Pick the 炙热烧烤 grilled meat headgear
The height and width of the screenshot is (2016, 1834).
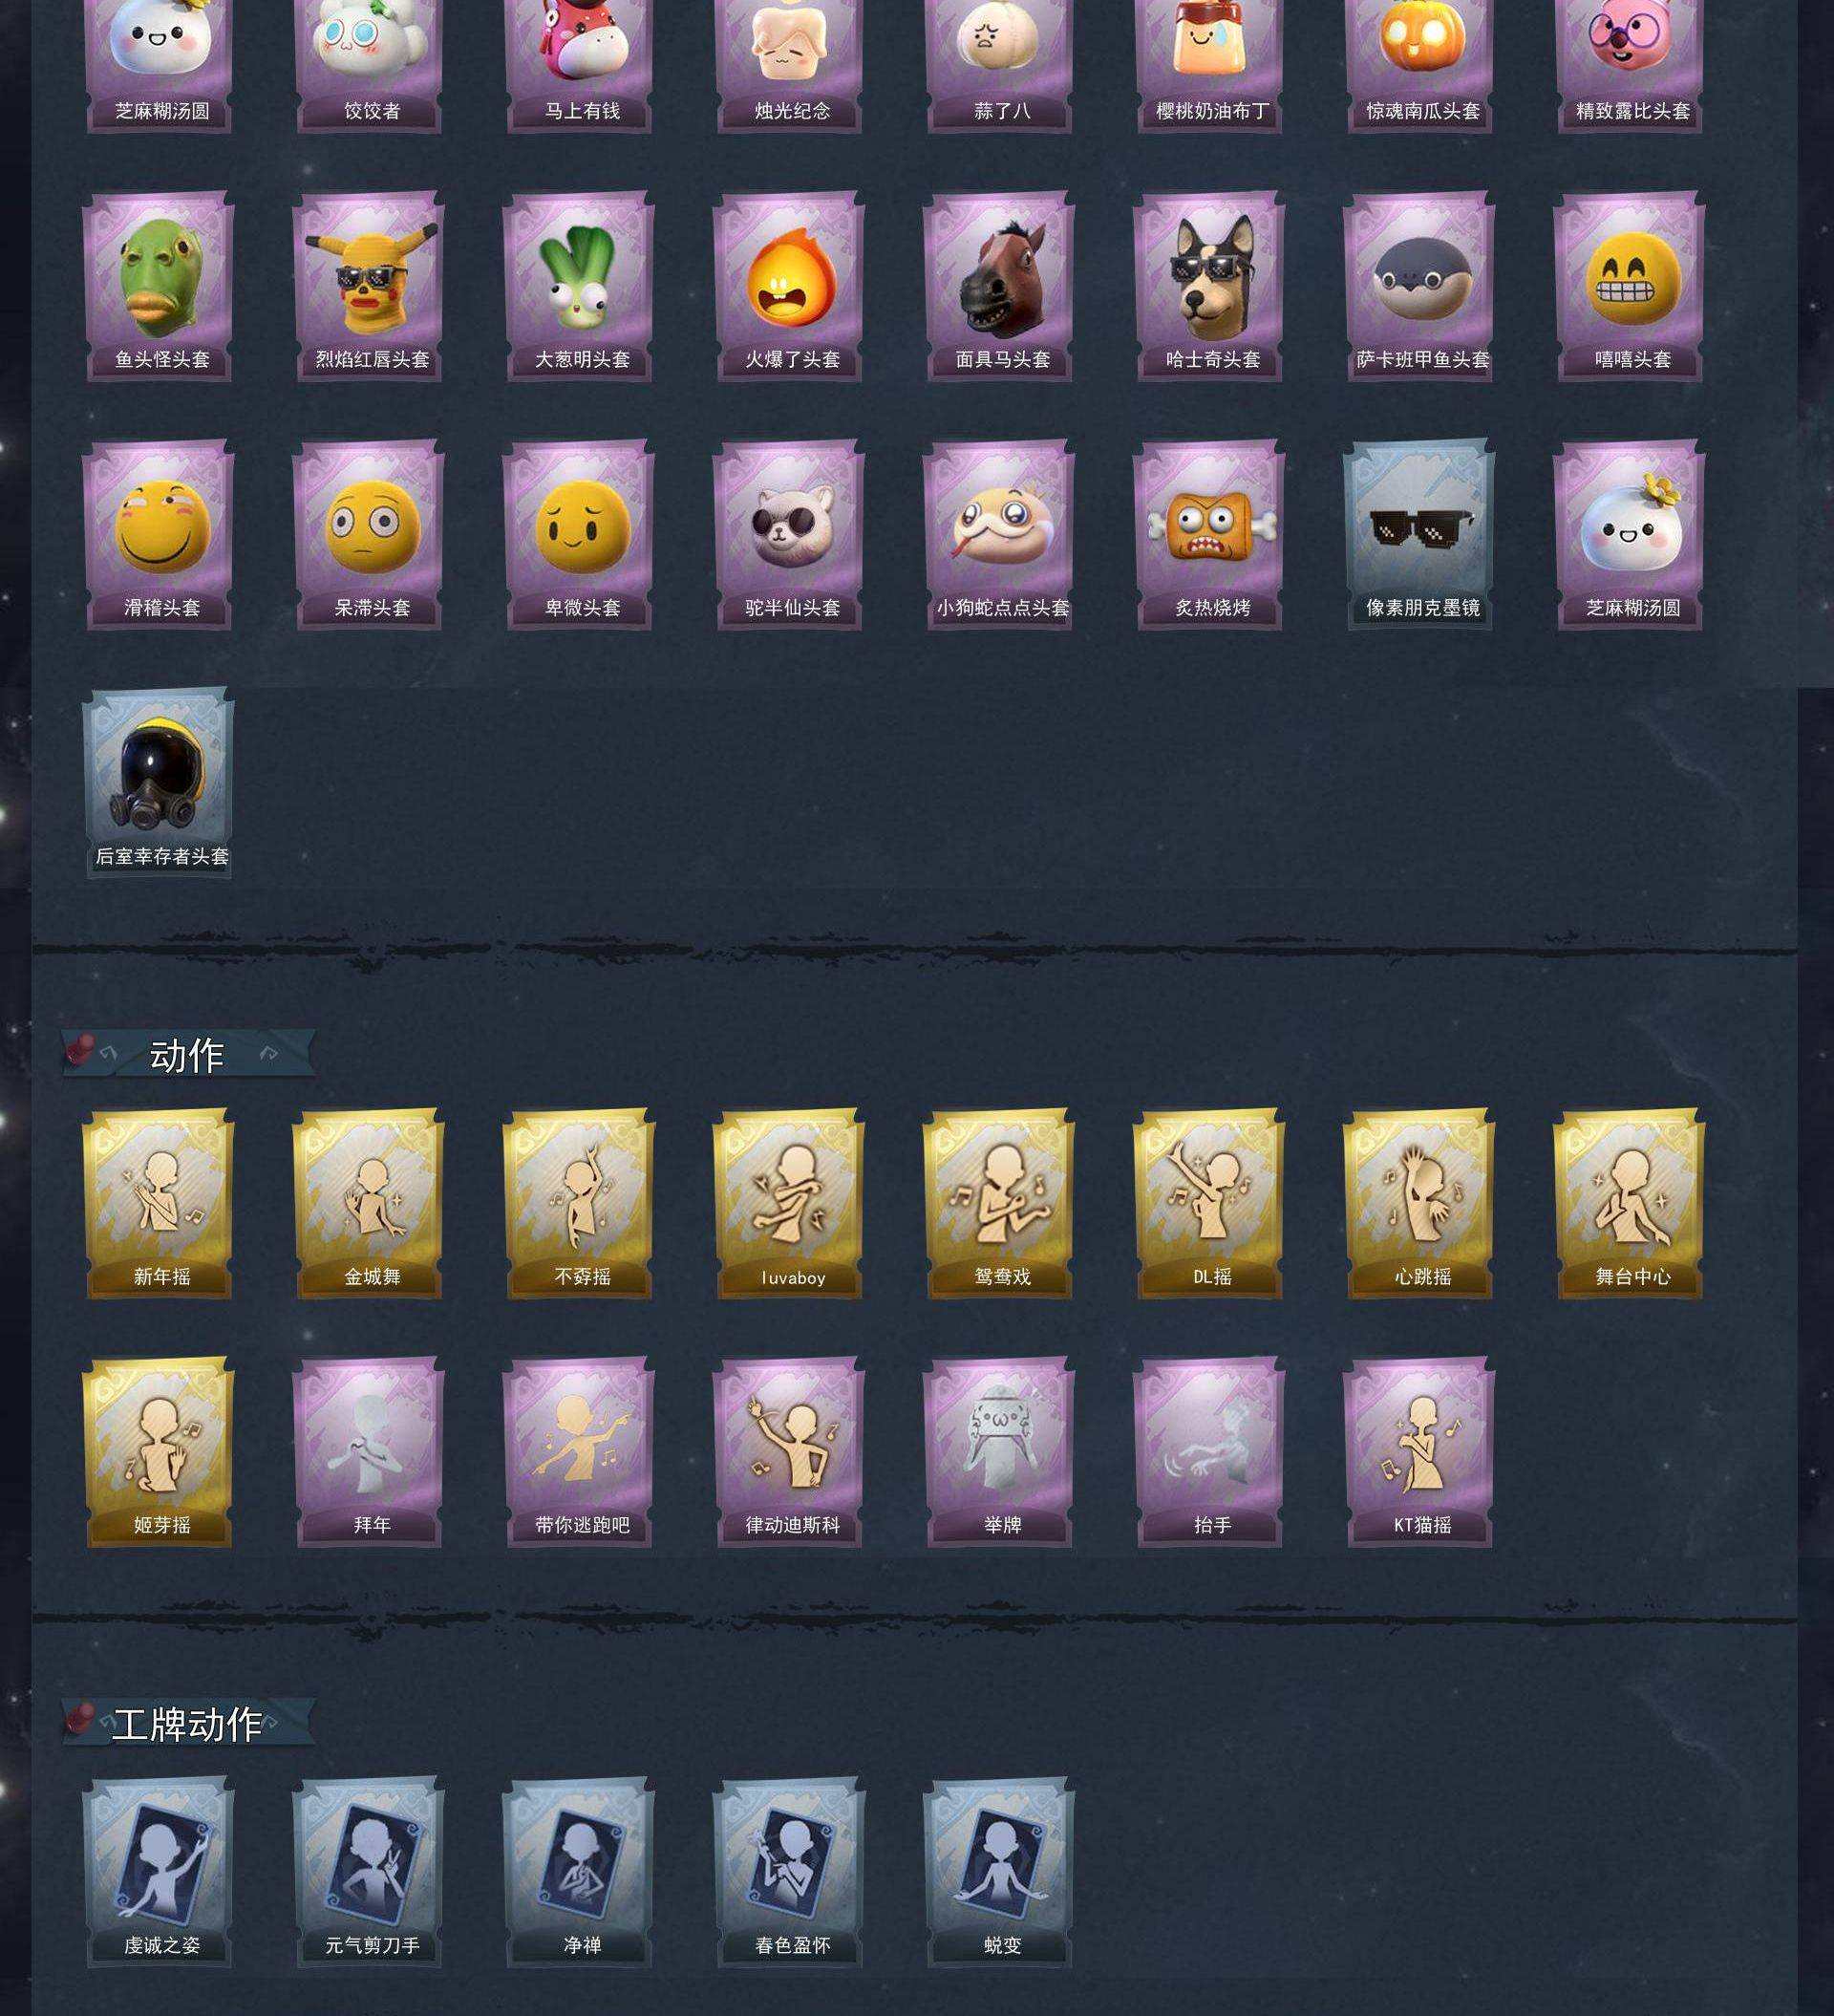(x=1209, y=535)
